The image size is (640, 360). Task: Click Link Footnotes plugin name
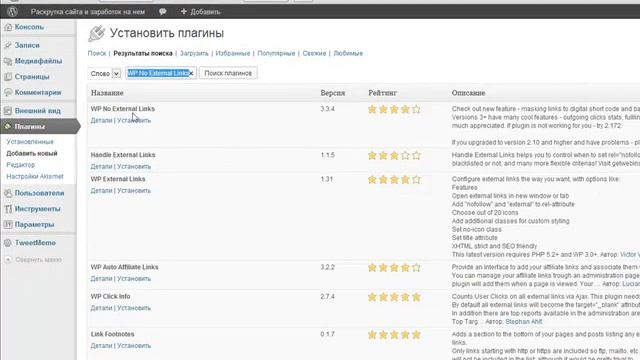click(x=112, y=334)
